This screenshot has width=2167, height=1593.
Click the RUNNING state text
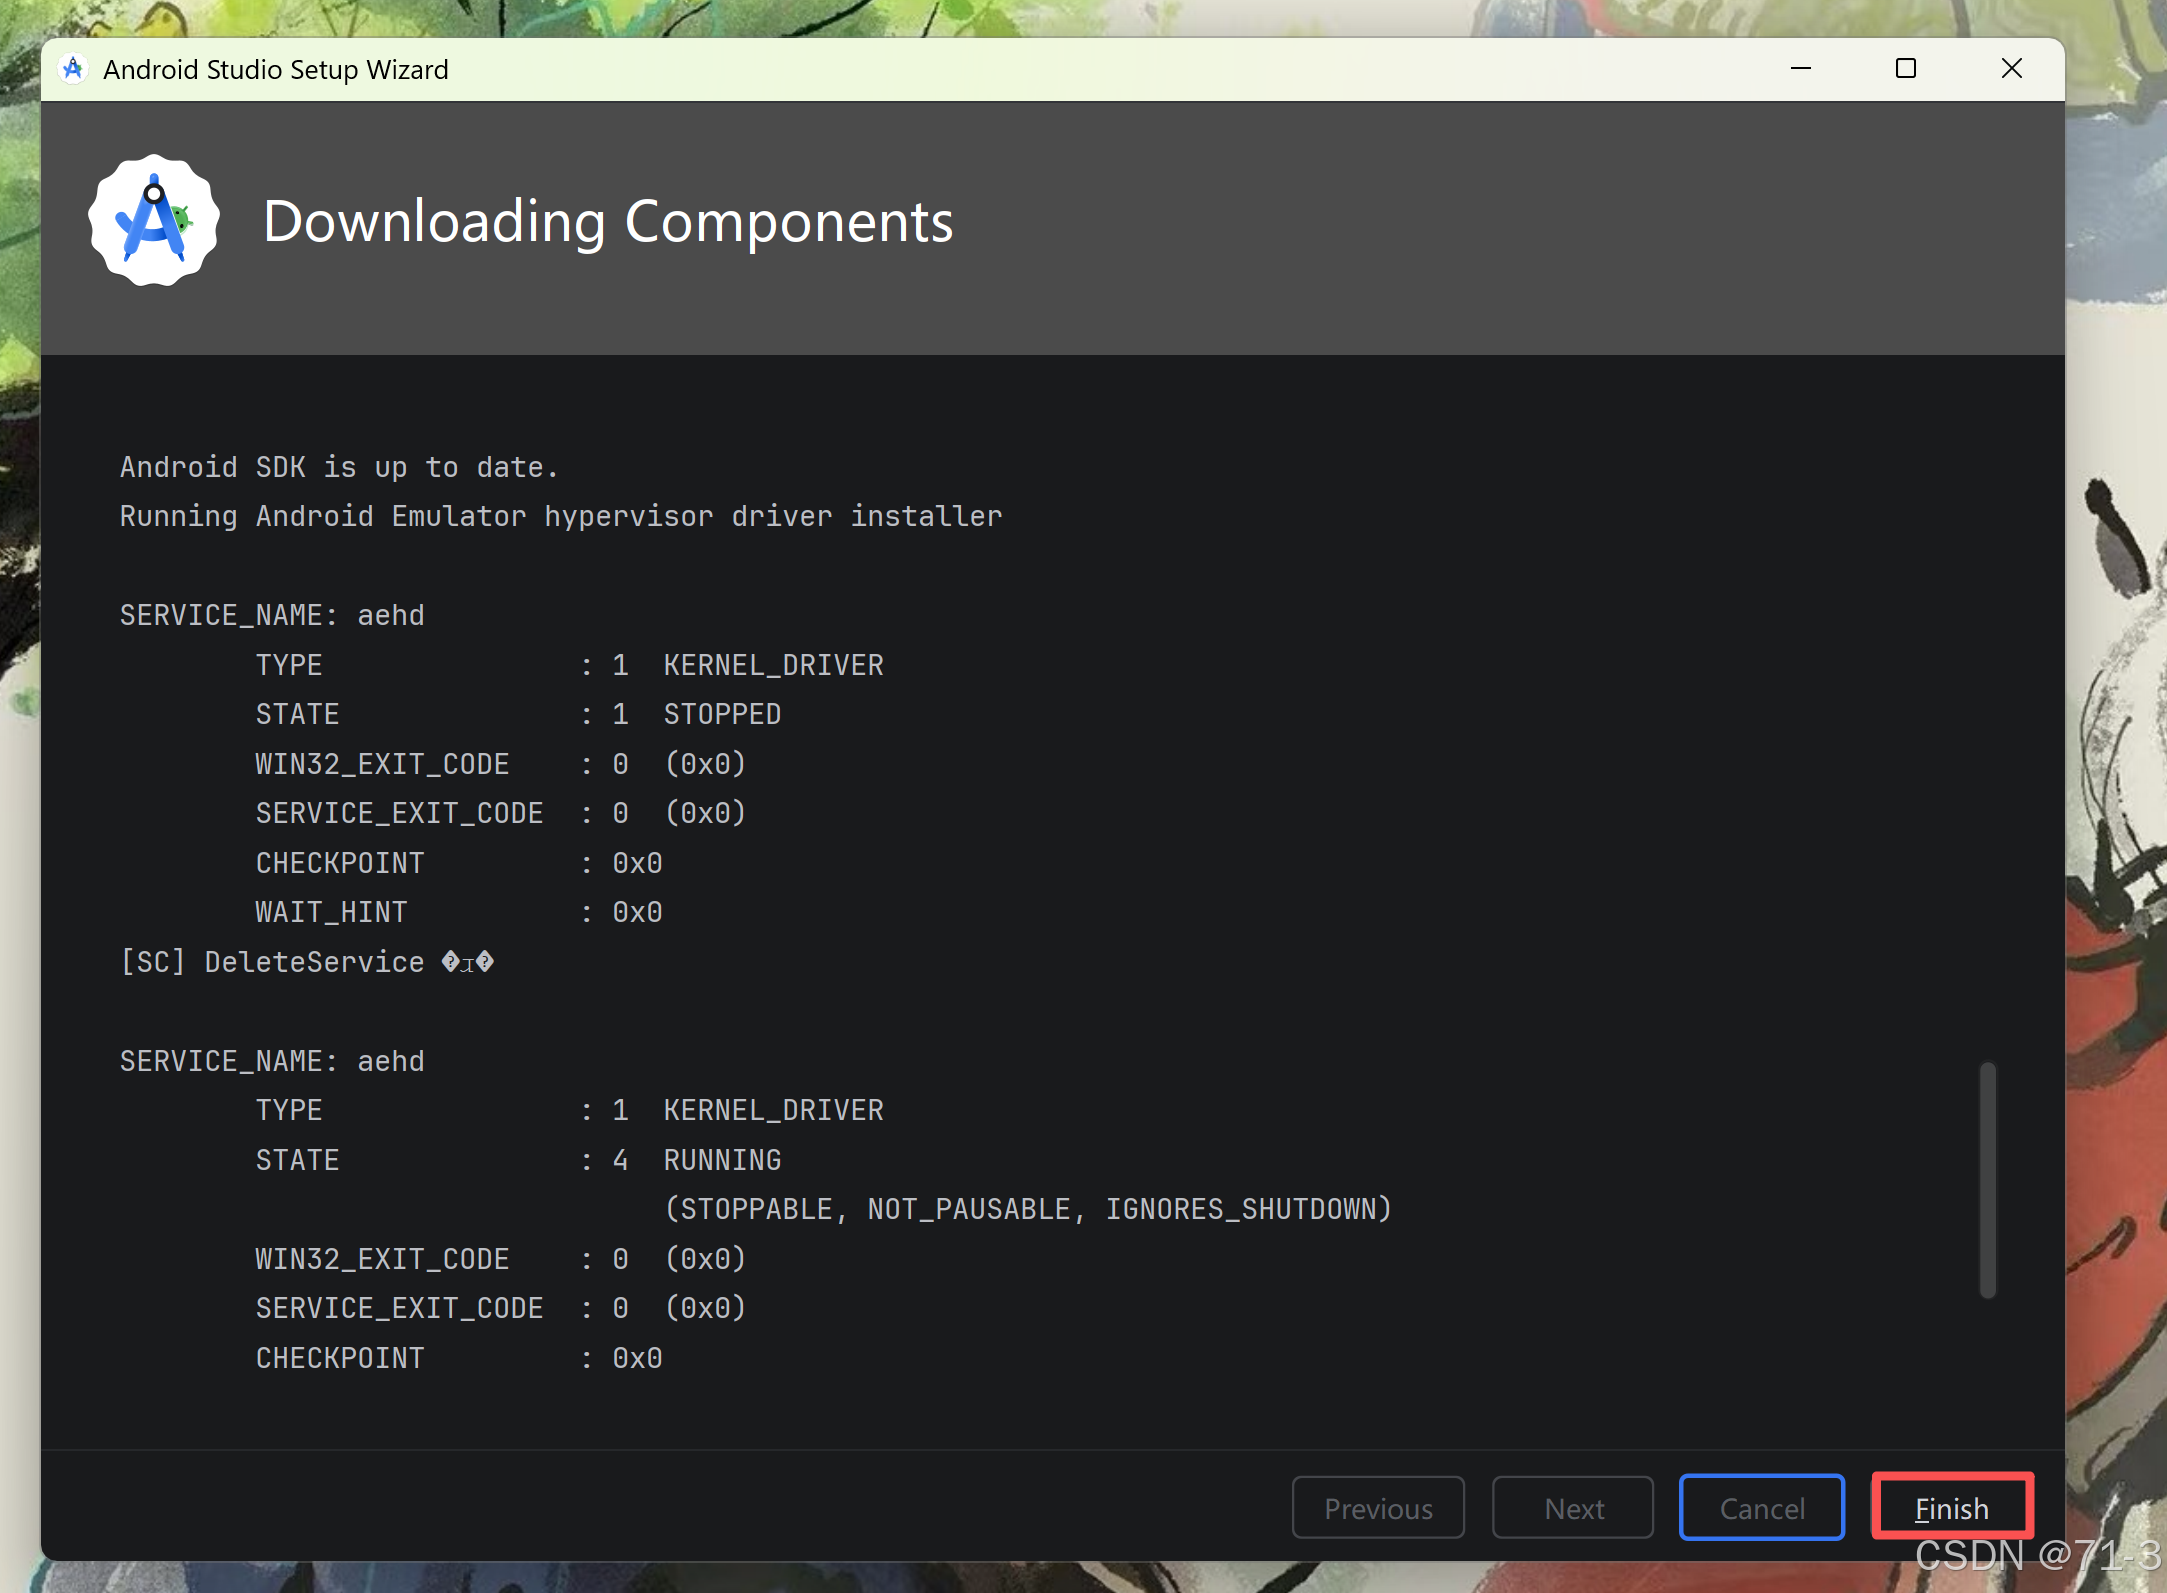[722, 1160]
